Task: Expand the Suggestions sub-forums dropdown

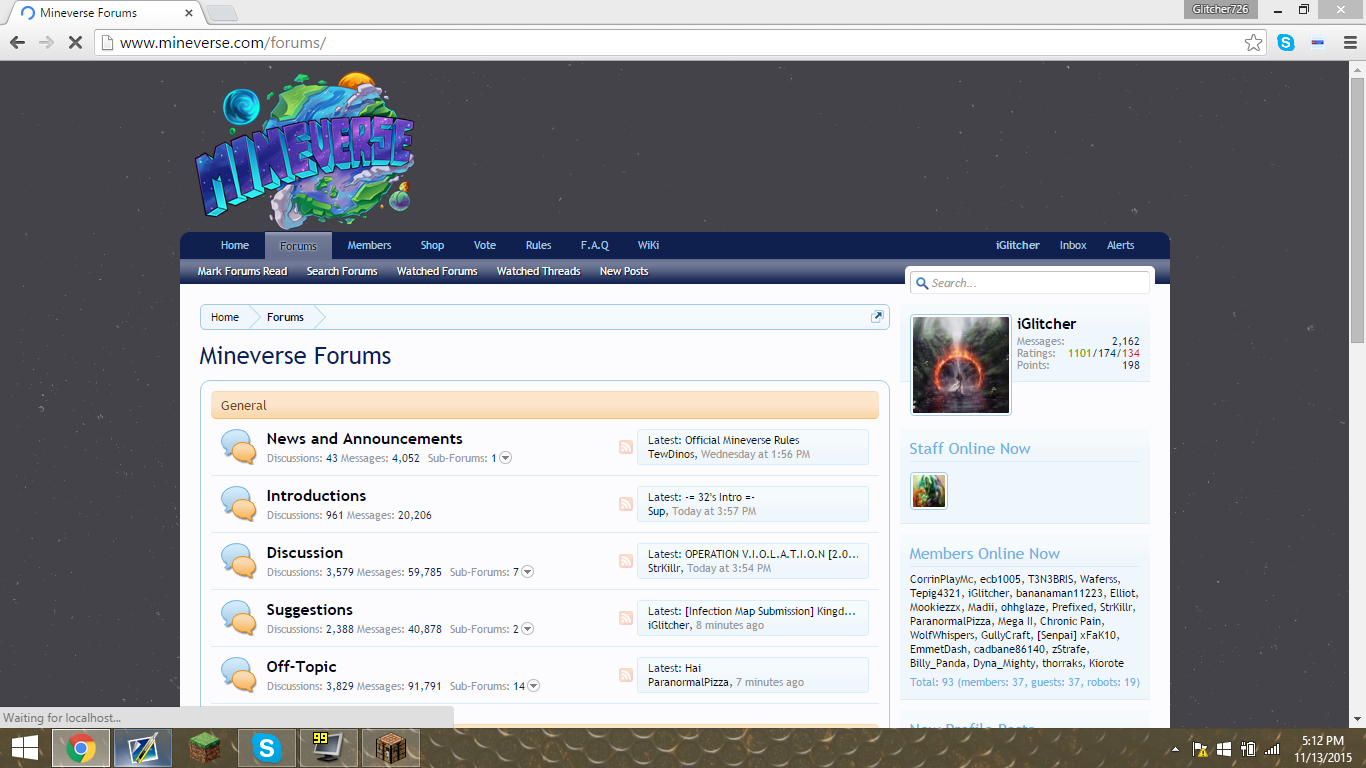Action: click(x=527, y=629)
